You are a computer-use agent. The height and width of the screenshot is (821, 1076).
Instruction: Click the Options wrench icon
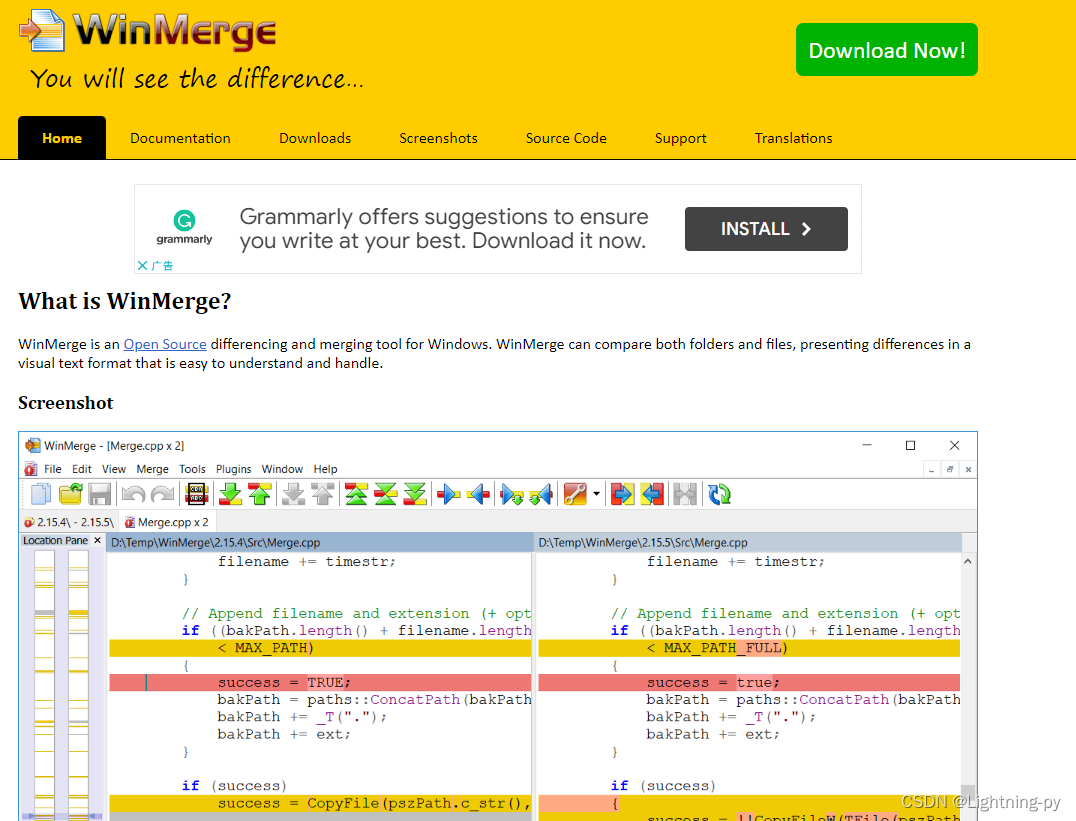575,494
